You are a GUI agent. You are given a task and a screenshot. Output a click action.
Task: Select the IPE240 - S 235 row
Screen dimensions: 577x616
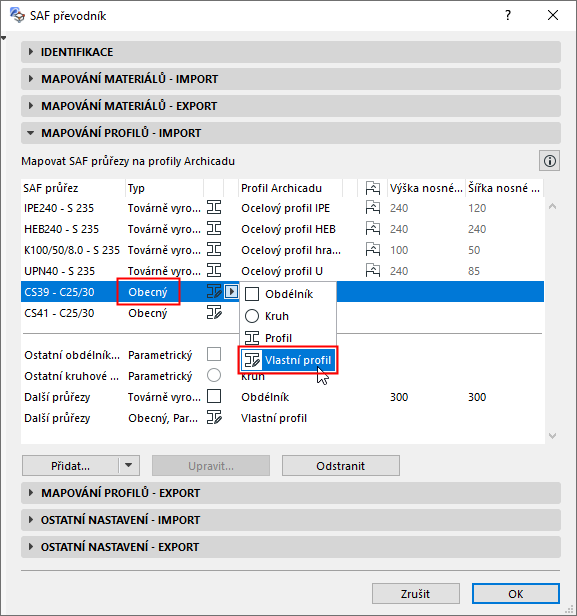click(x=282, y=207)
